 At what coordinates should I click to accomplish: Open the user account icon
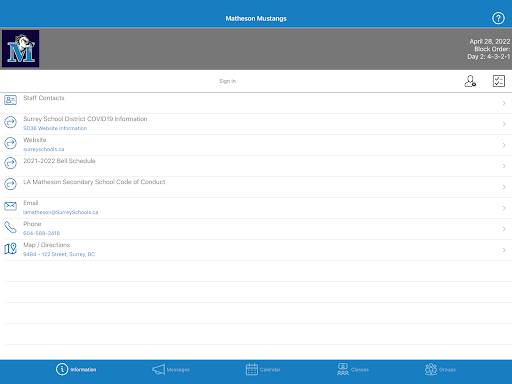click(x=470, y=81)
